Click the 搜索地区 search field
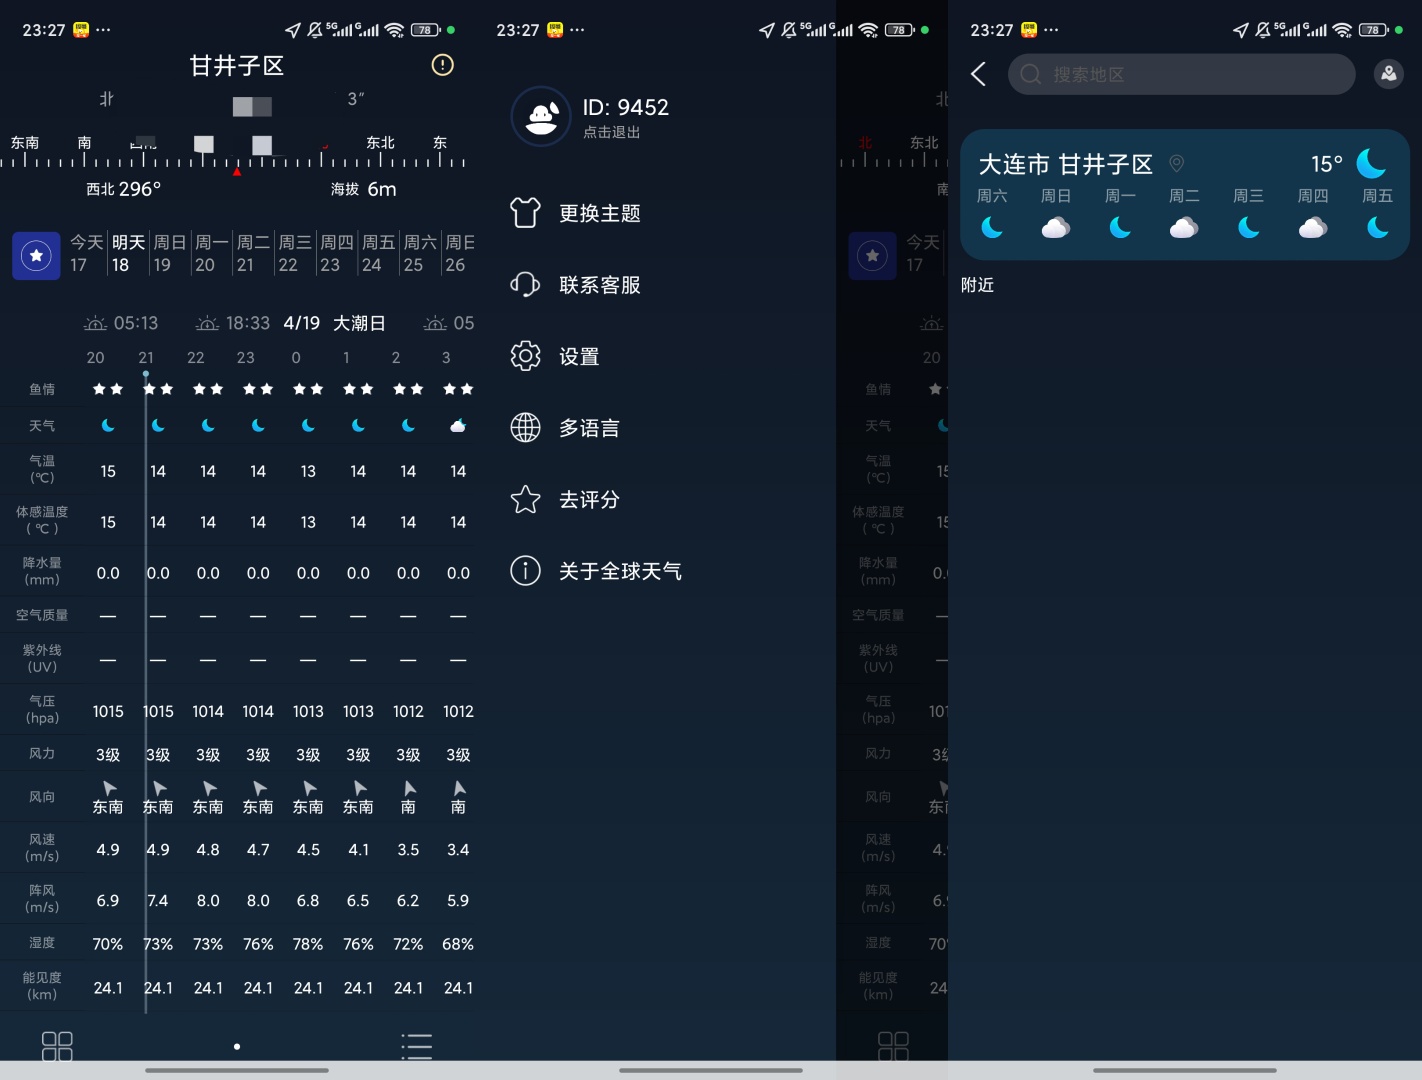 tap(1181, 74)
